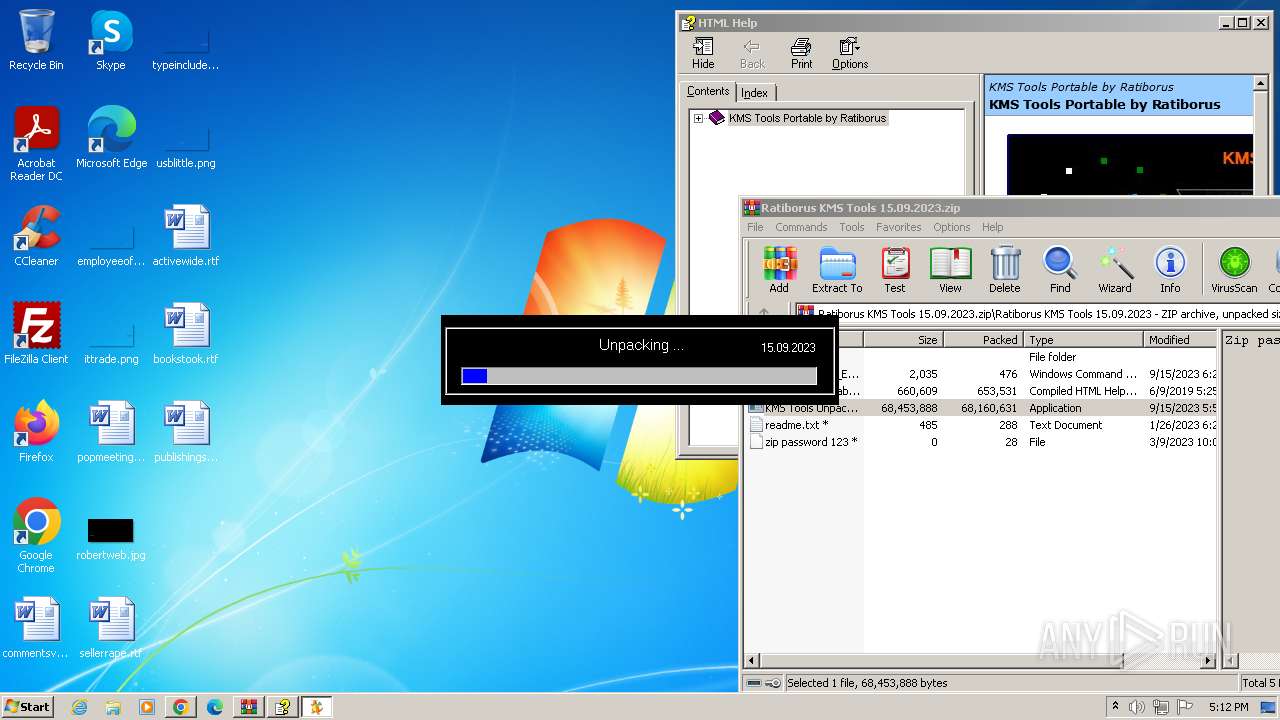Open the Tools menu in WinRAR
Screen dimensions: 1280x720
[x=852, y=227]
